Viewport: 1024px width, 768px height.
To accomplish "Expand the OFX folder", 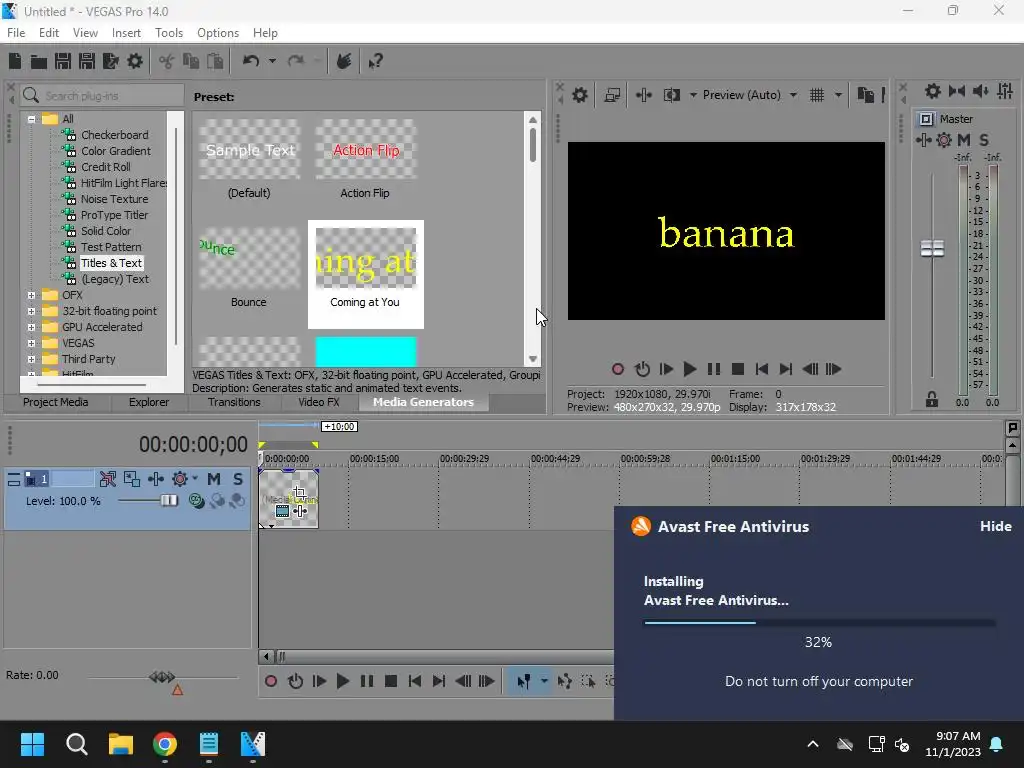I will tap(31, 295).
